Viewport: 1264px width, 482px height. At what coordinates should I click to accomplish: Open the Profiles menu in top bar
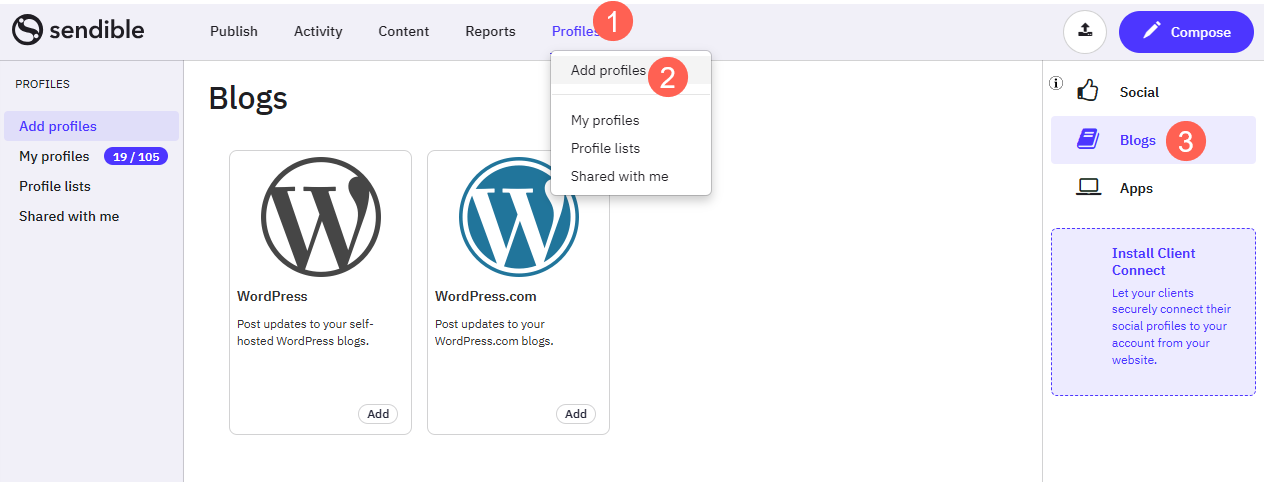[576, 31]
